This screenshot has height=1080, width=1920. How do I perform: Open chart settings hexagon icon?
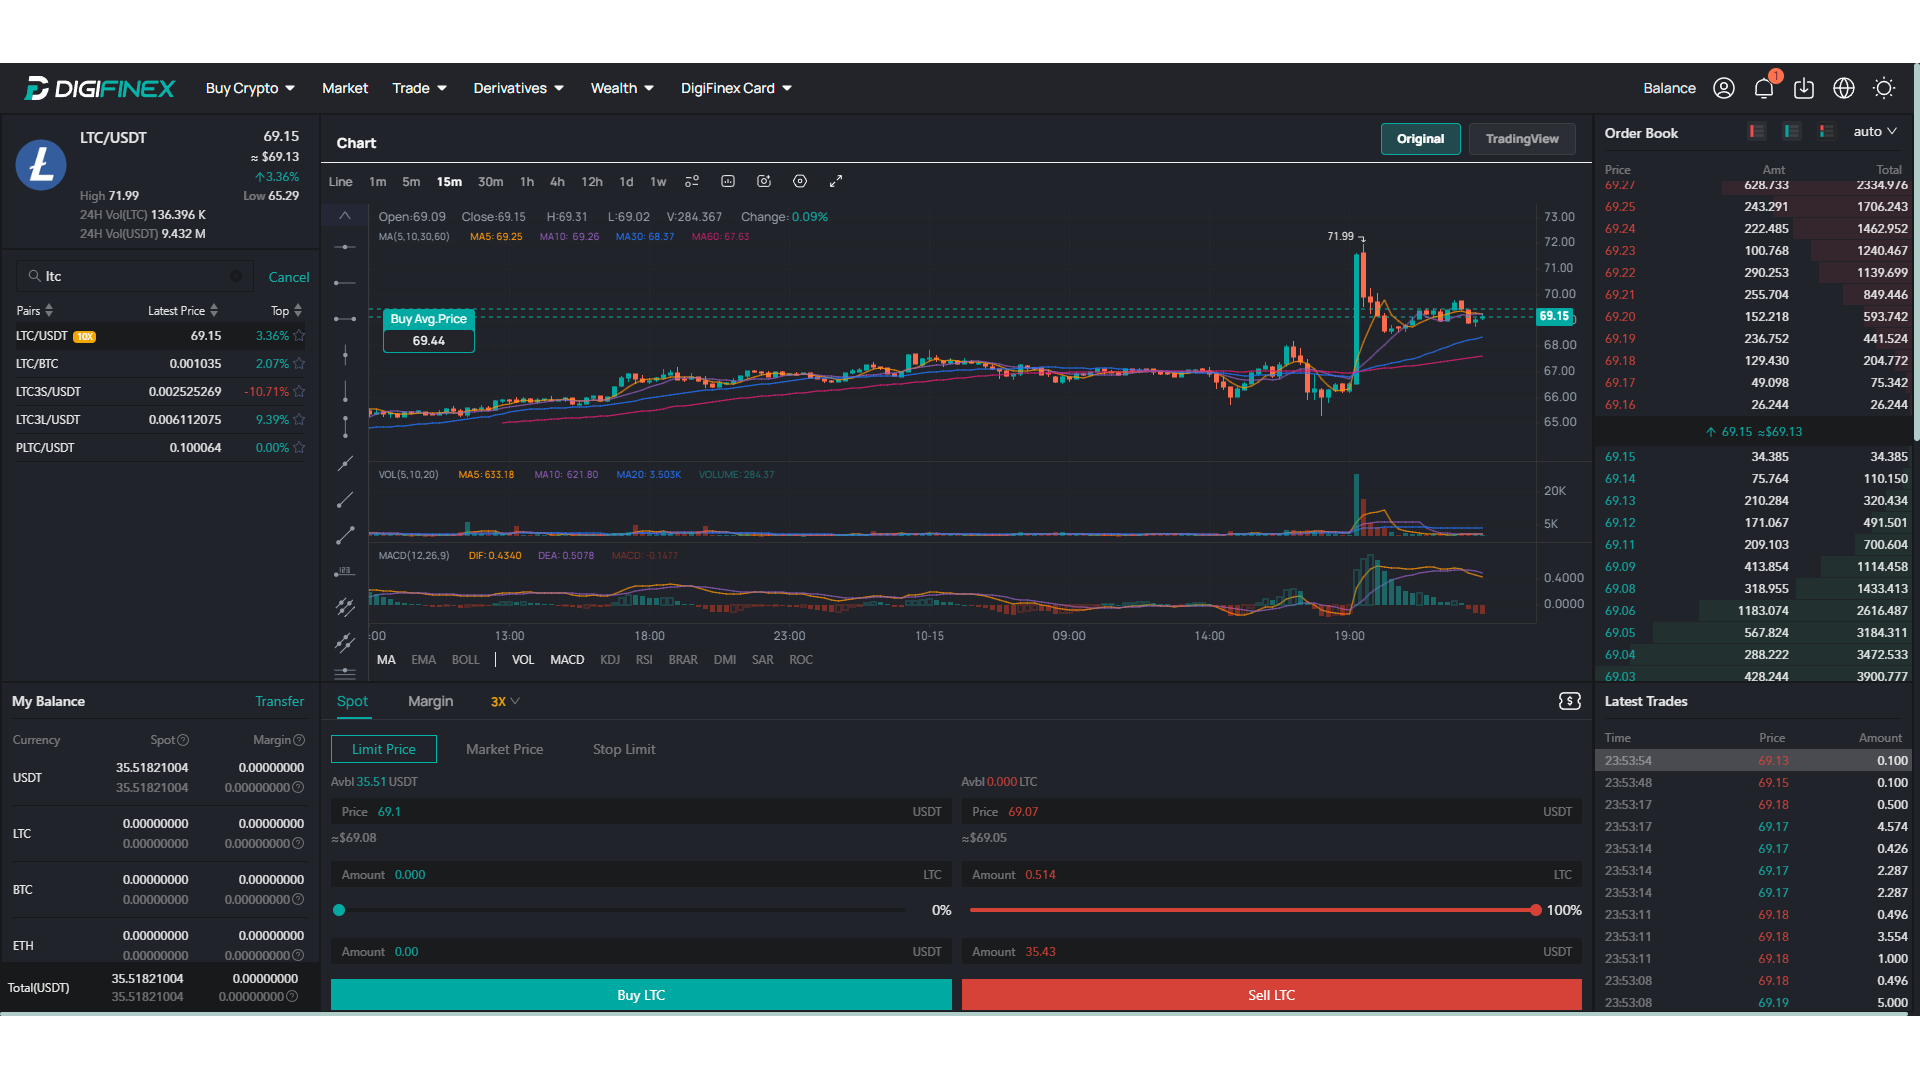(x=800, y=181)
